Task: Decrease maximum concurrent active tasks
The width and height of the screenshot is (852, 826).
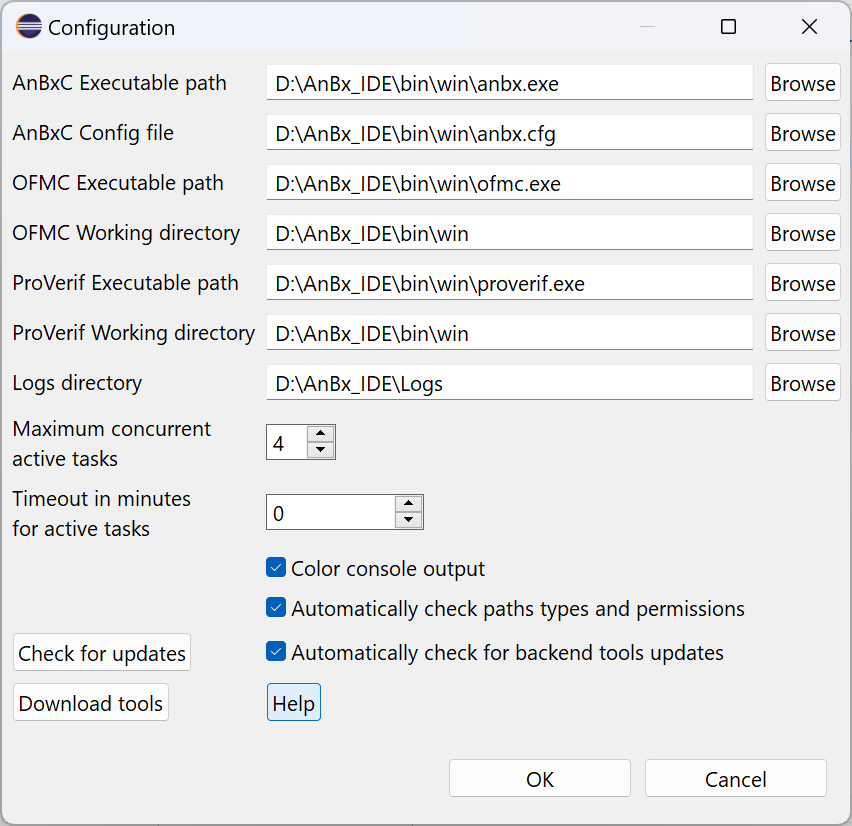Action: tap(320, 450)
